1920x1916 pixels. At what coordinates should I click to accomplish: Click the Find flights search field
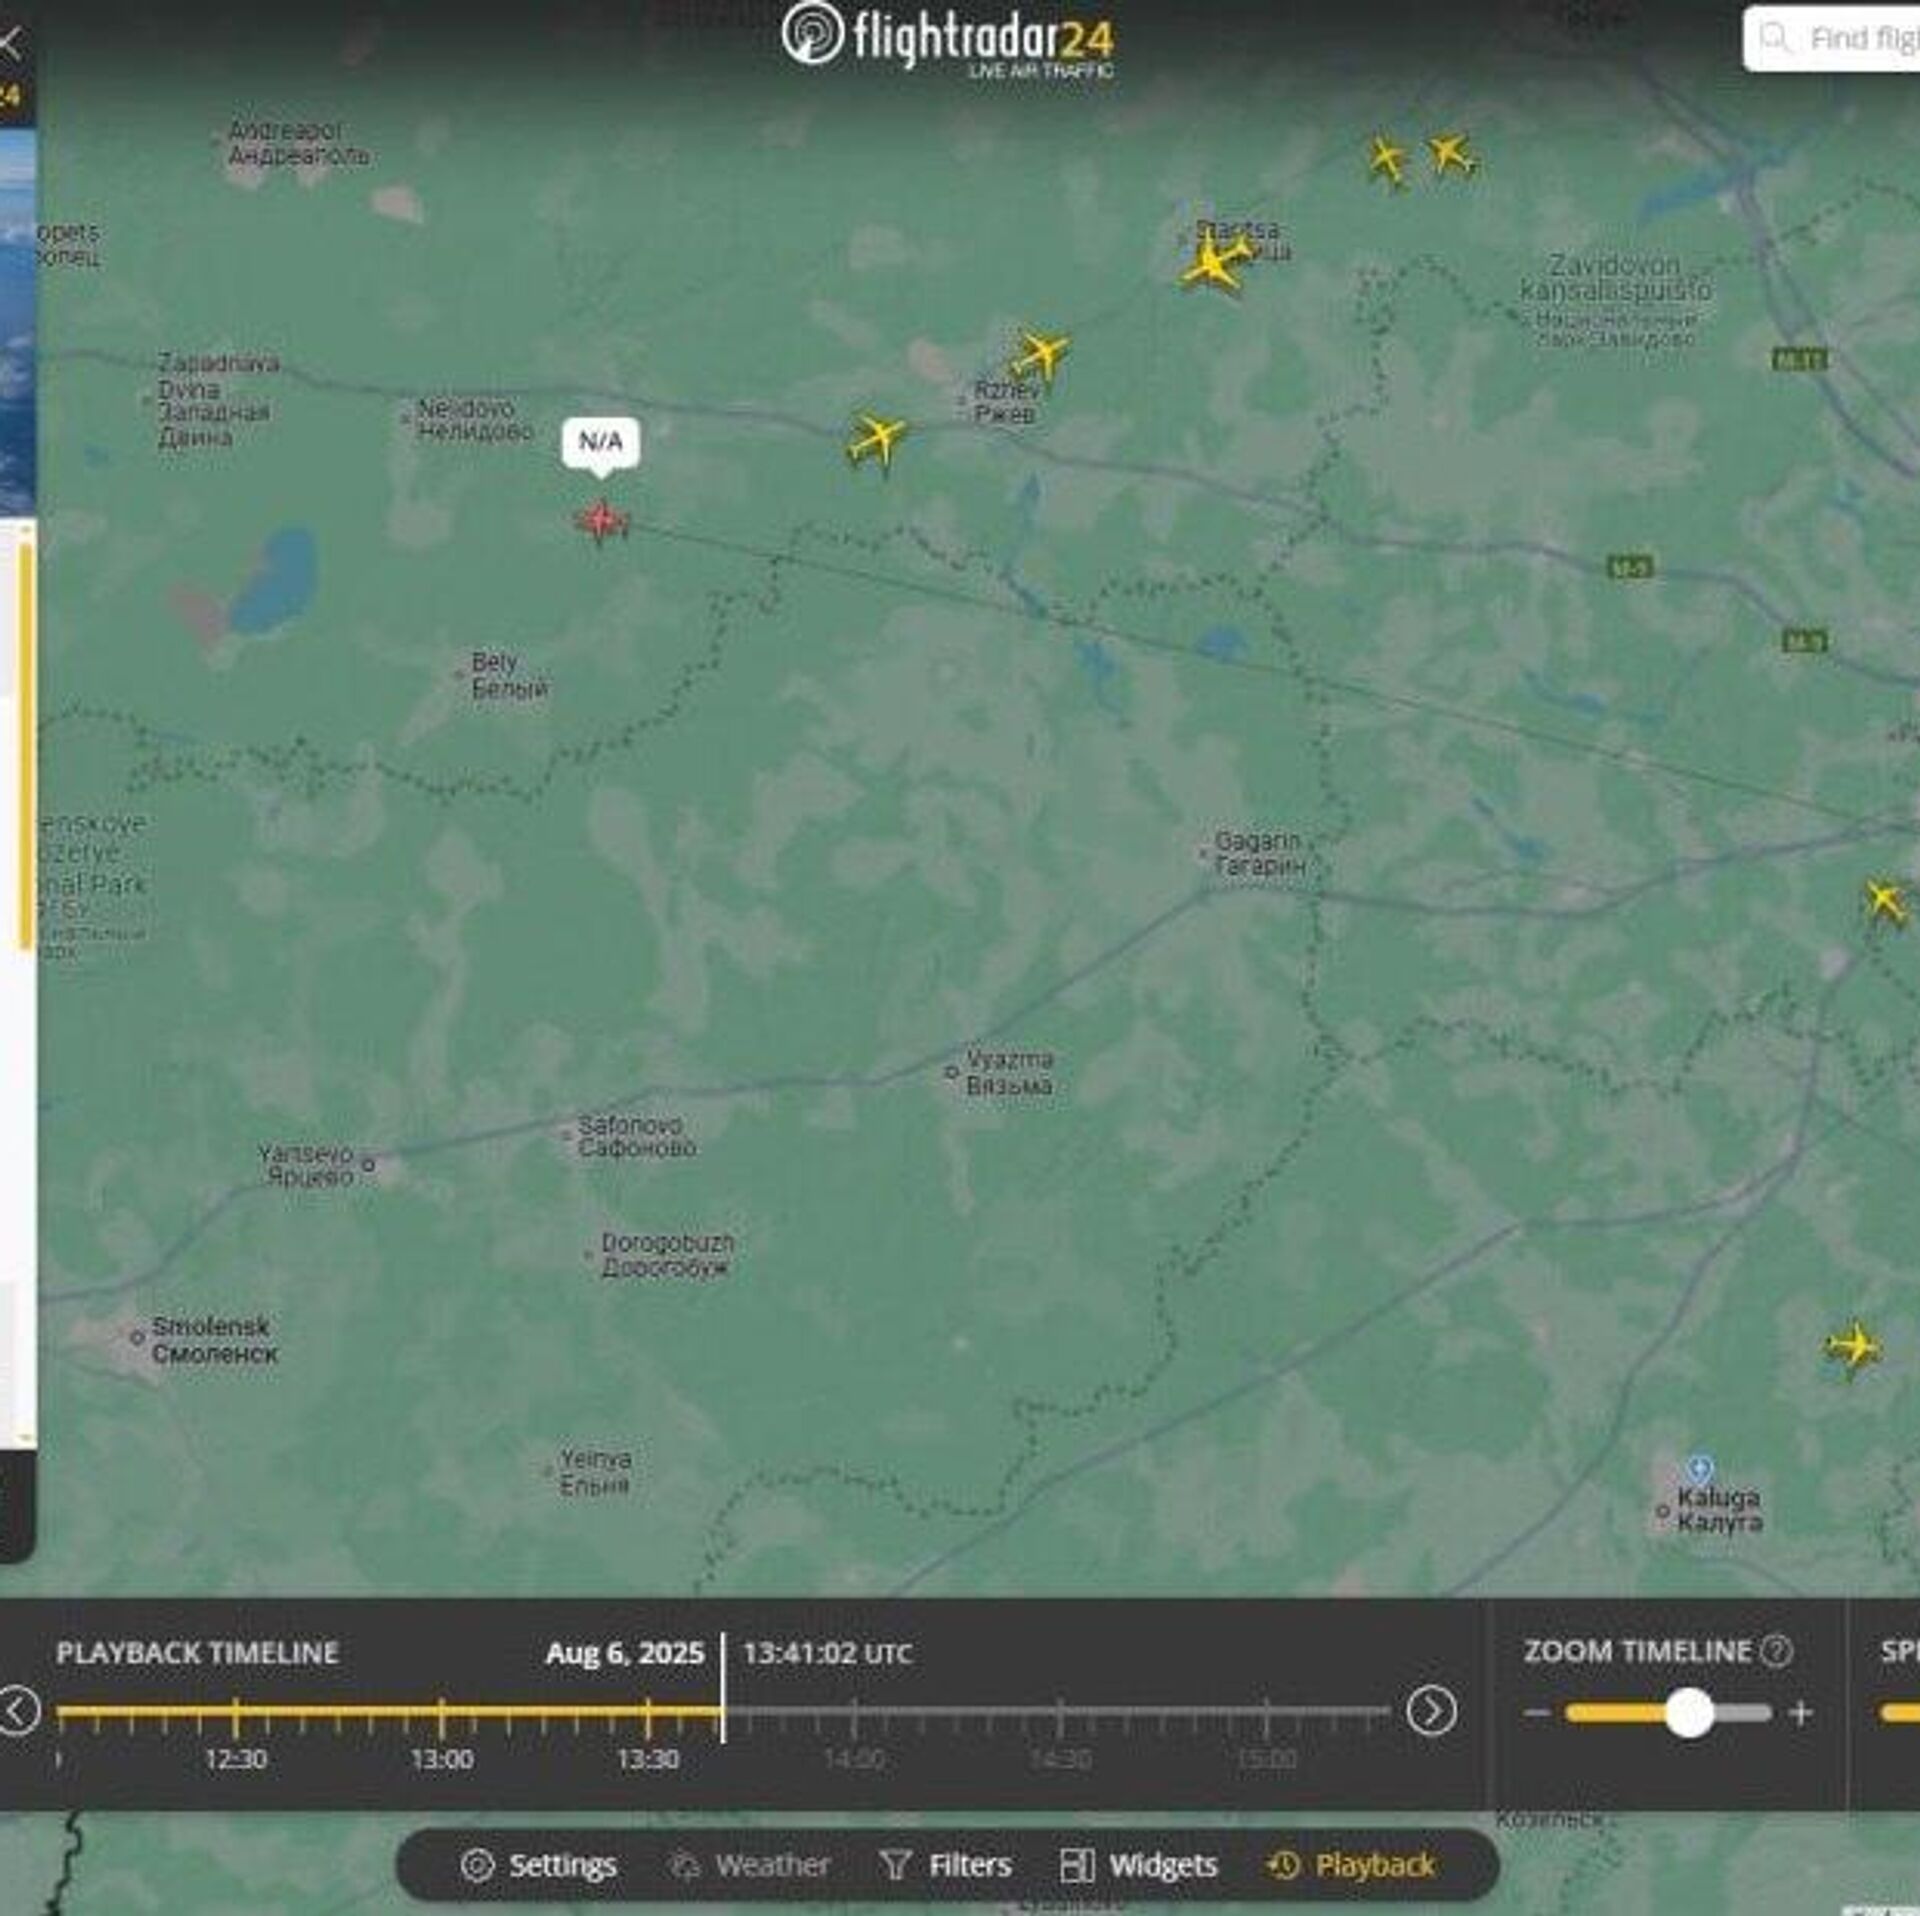point(1860,38)
